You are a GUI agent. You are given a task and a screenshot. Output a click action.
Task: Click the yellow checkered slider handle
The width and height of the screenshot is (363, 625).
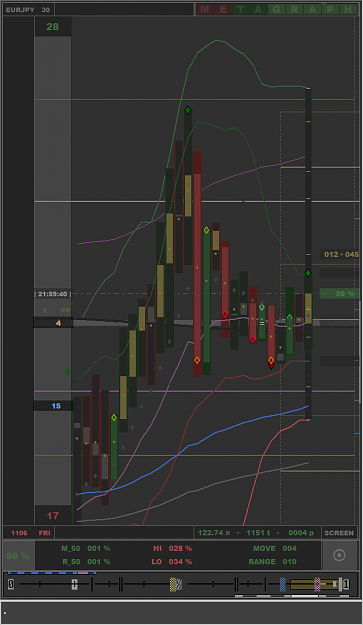pyautogui.click(x=173, y=584)
